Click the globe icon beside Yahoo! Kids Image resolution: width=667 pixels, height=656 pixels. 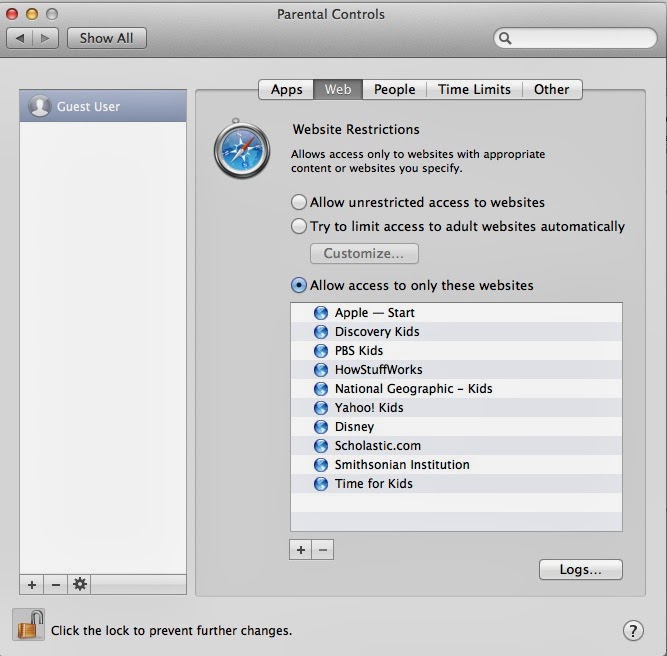point(321,408)
